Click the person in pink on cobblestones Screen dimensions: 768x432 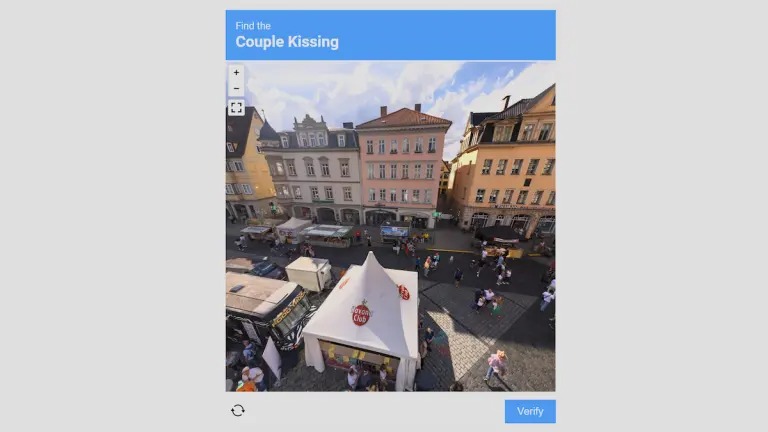pos(496,365)
